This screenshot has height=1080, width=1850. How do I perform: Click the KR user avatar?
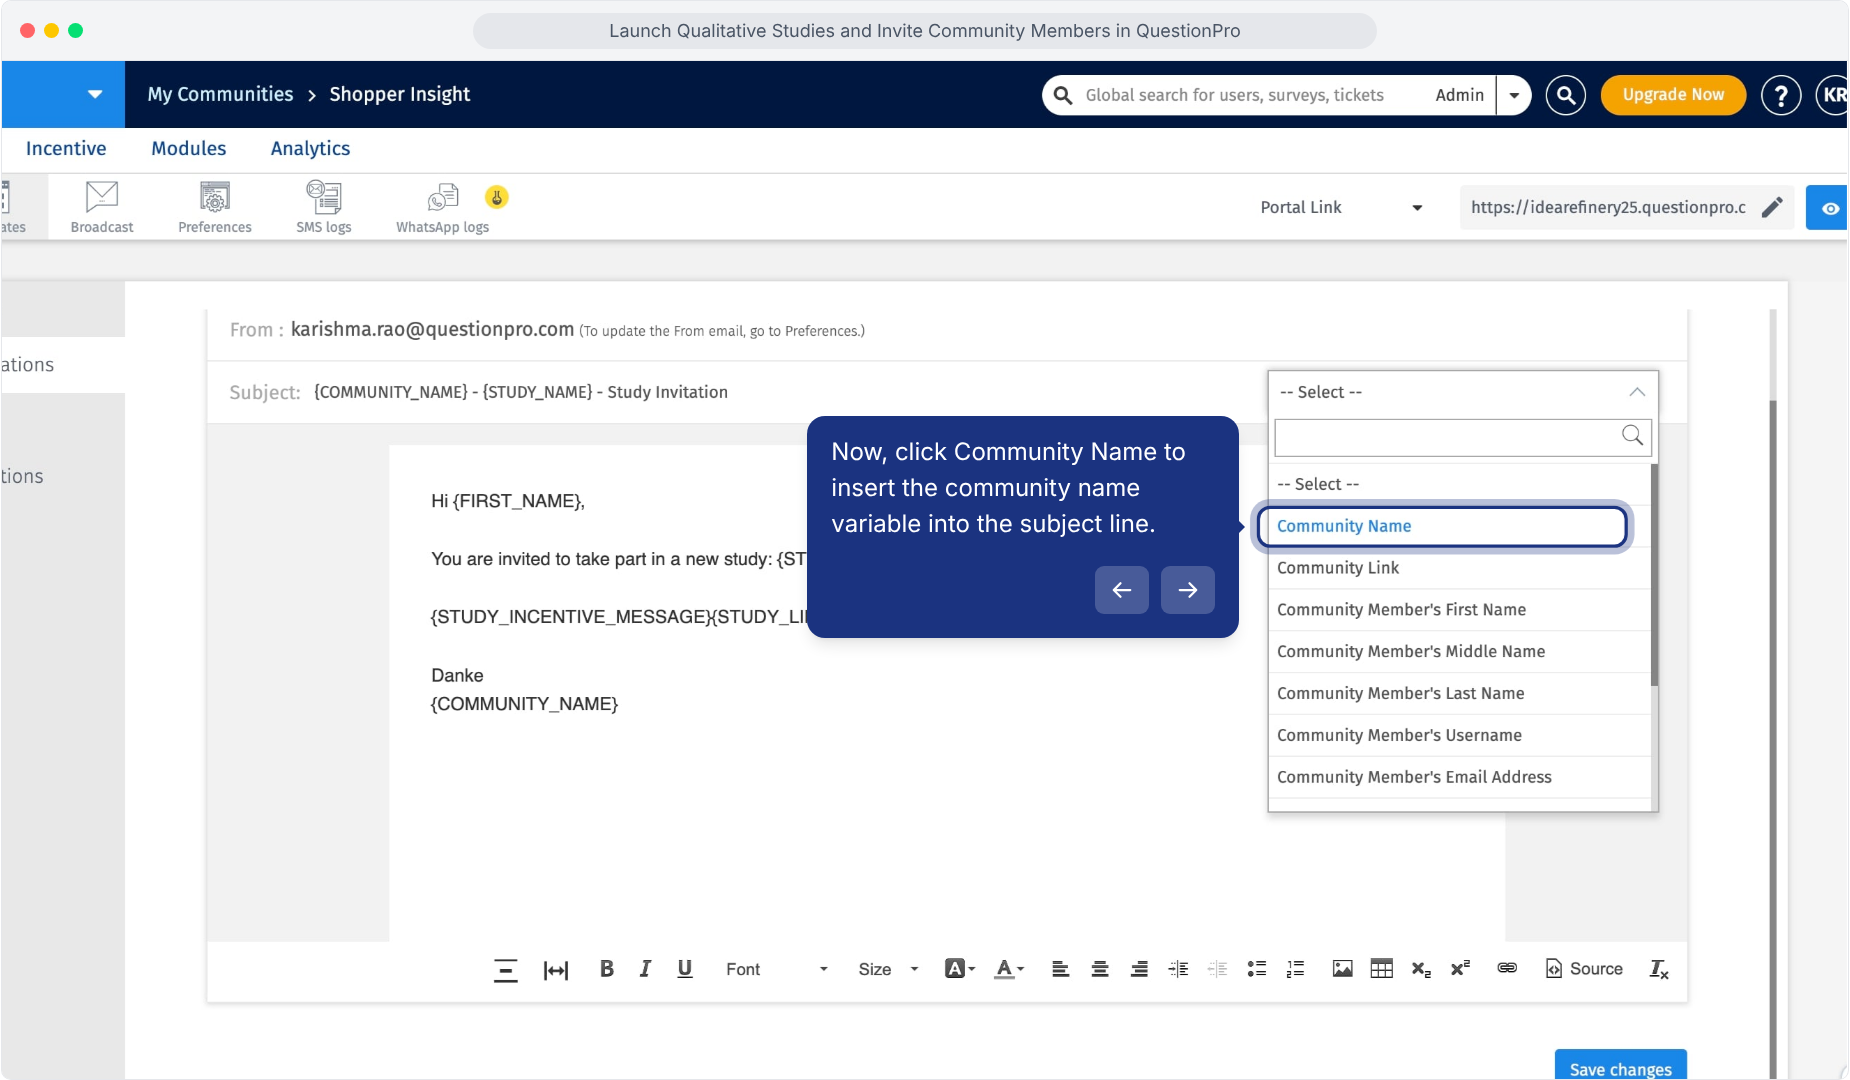point(1833,95)
